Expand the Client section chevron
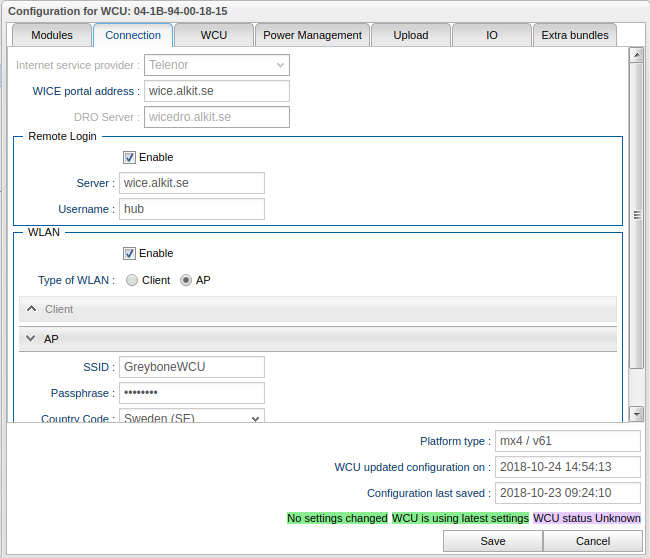 click(31, 310)
